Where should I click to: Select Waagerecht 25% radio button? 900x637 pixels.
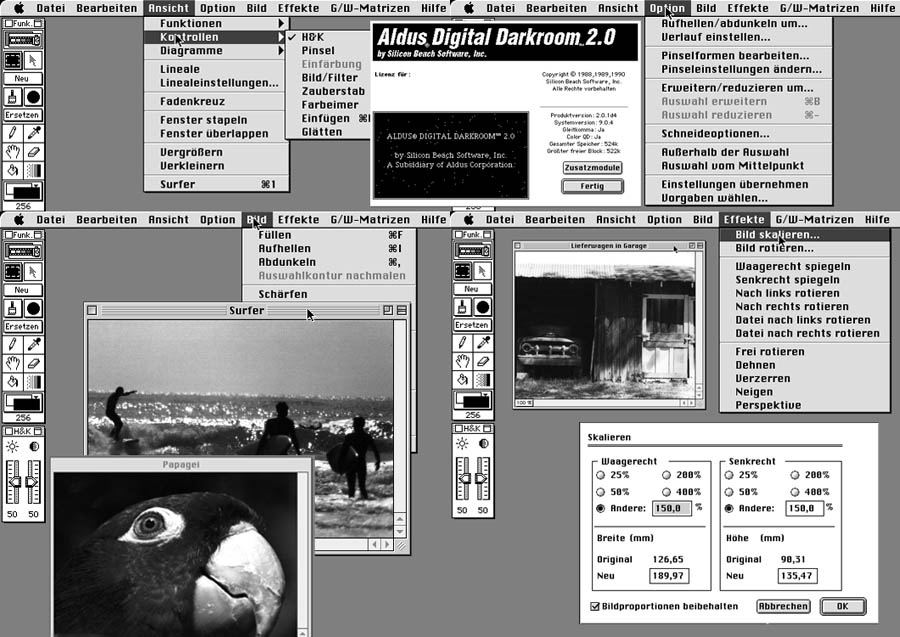pos(600,475)
